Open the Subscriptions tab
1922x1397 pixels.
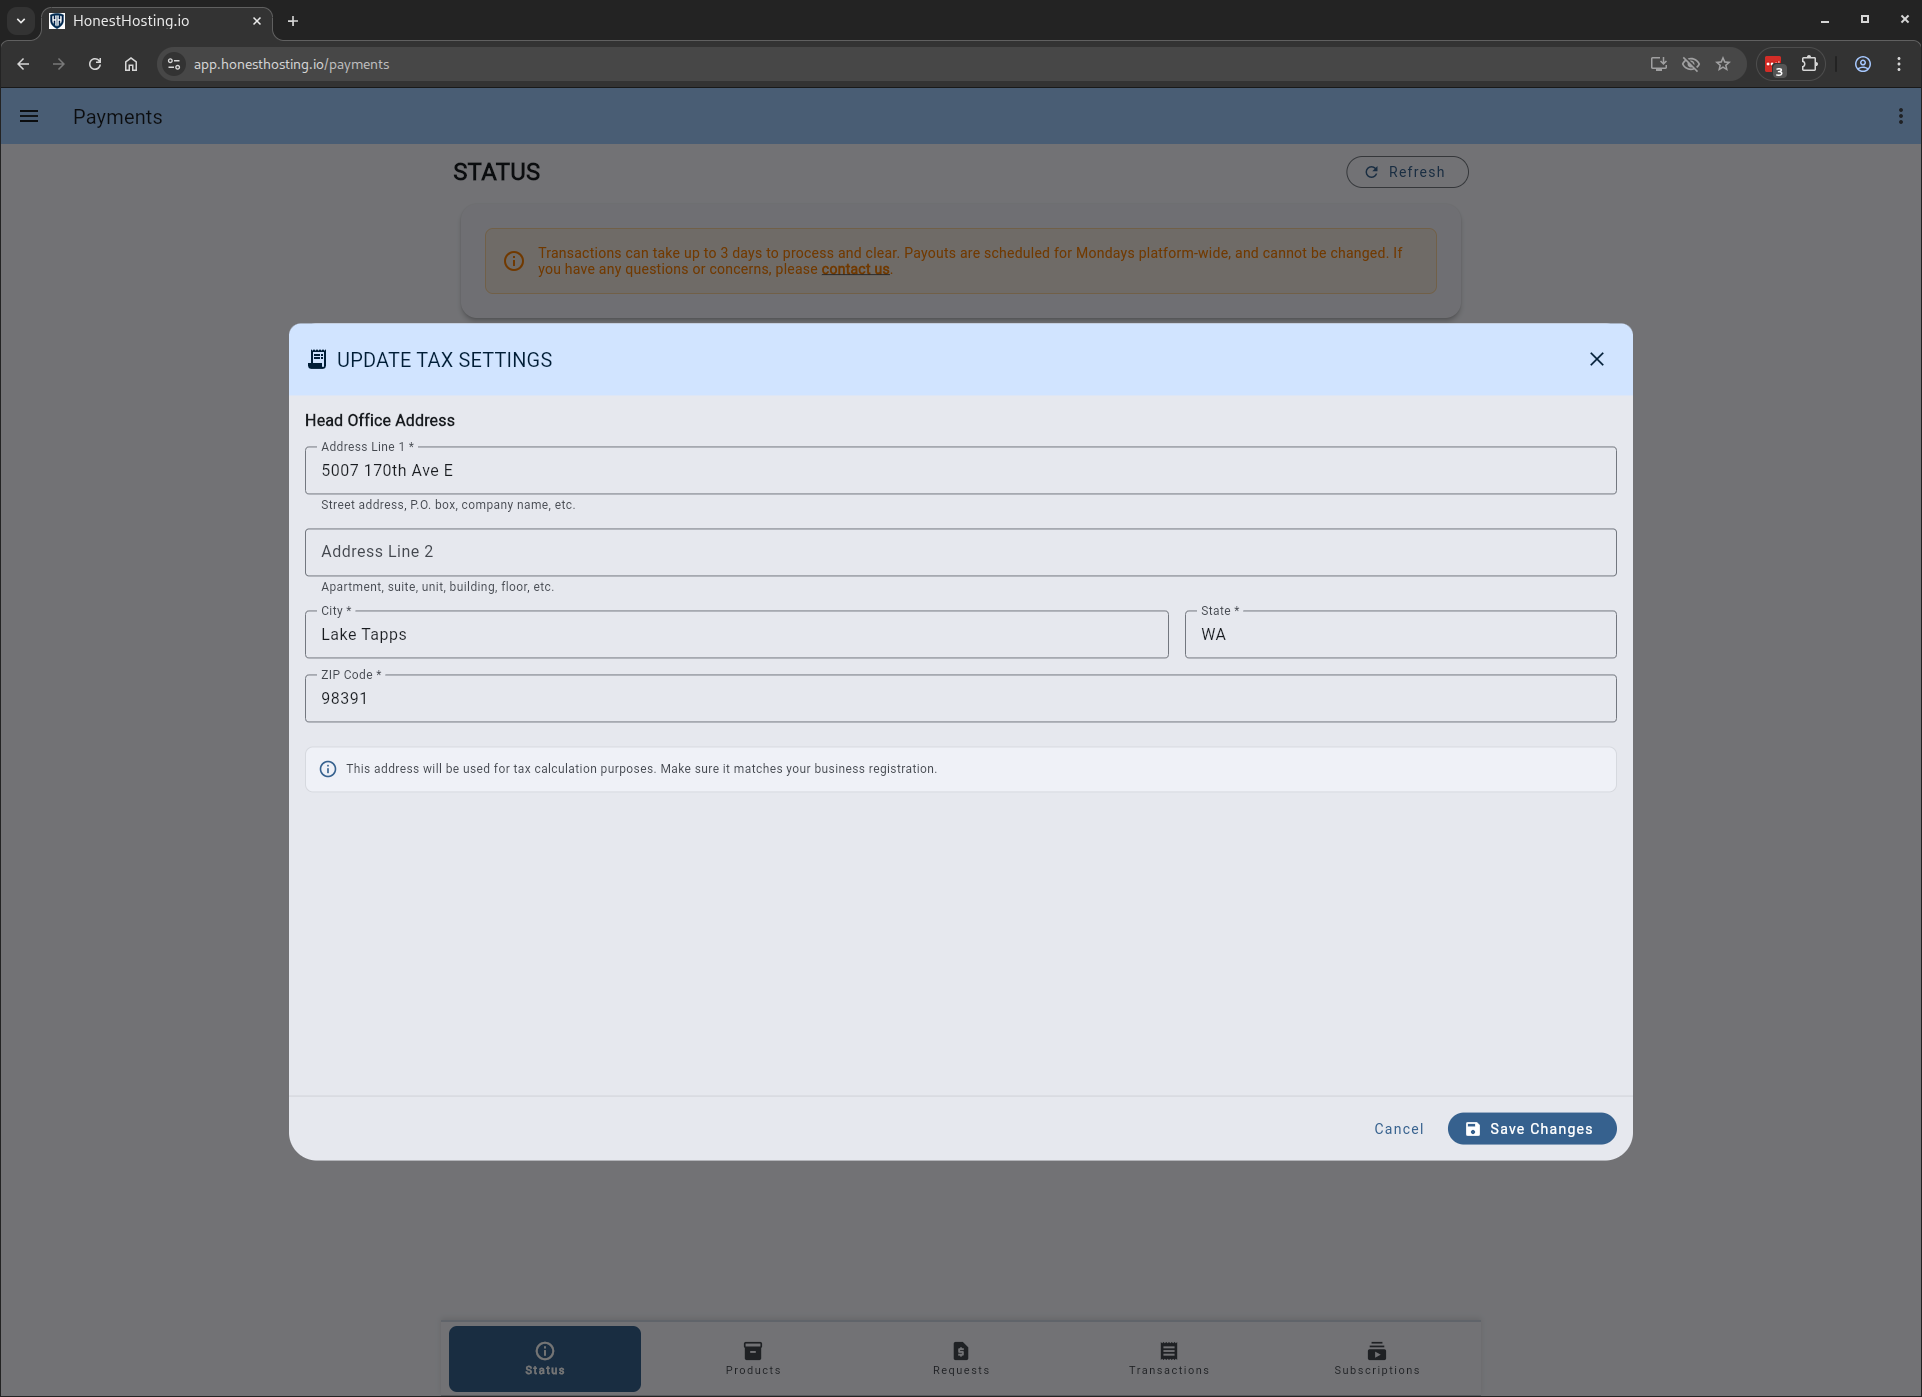click(1376, 1358)
